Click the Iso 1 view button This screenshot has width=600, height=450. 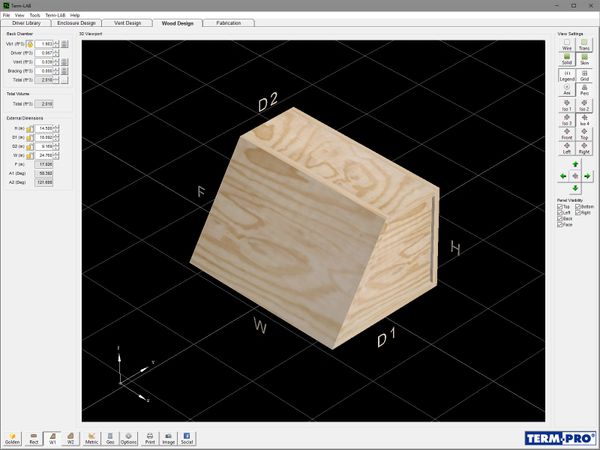pyautogui.click(x=566, y=104)
